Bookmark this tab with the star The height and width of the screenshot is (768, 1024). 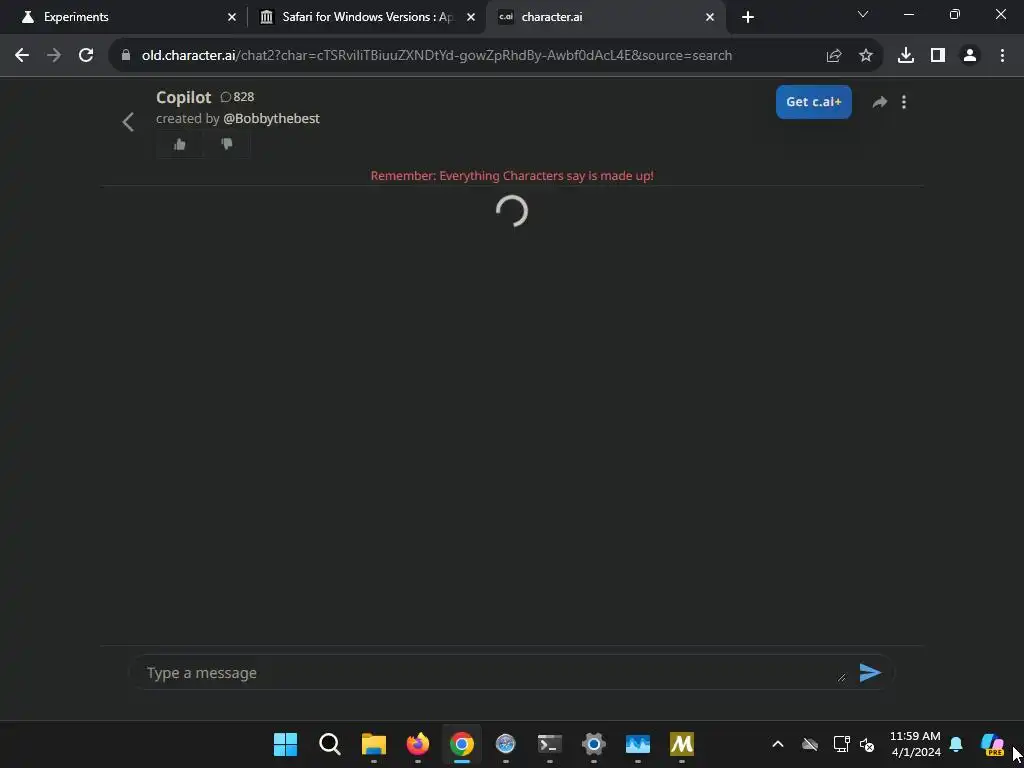click(x=865, y=56)
